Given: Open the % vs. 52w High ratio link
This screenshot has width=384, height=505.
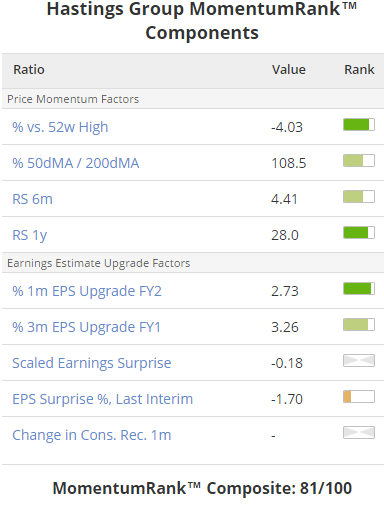Looking at the screenshot, I should [x=60, y=127].
